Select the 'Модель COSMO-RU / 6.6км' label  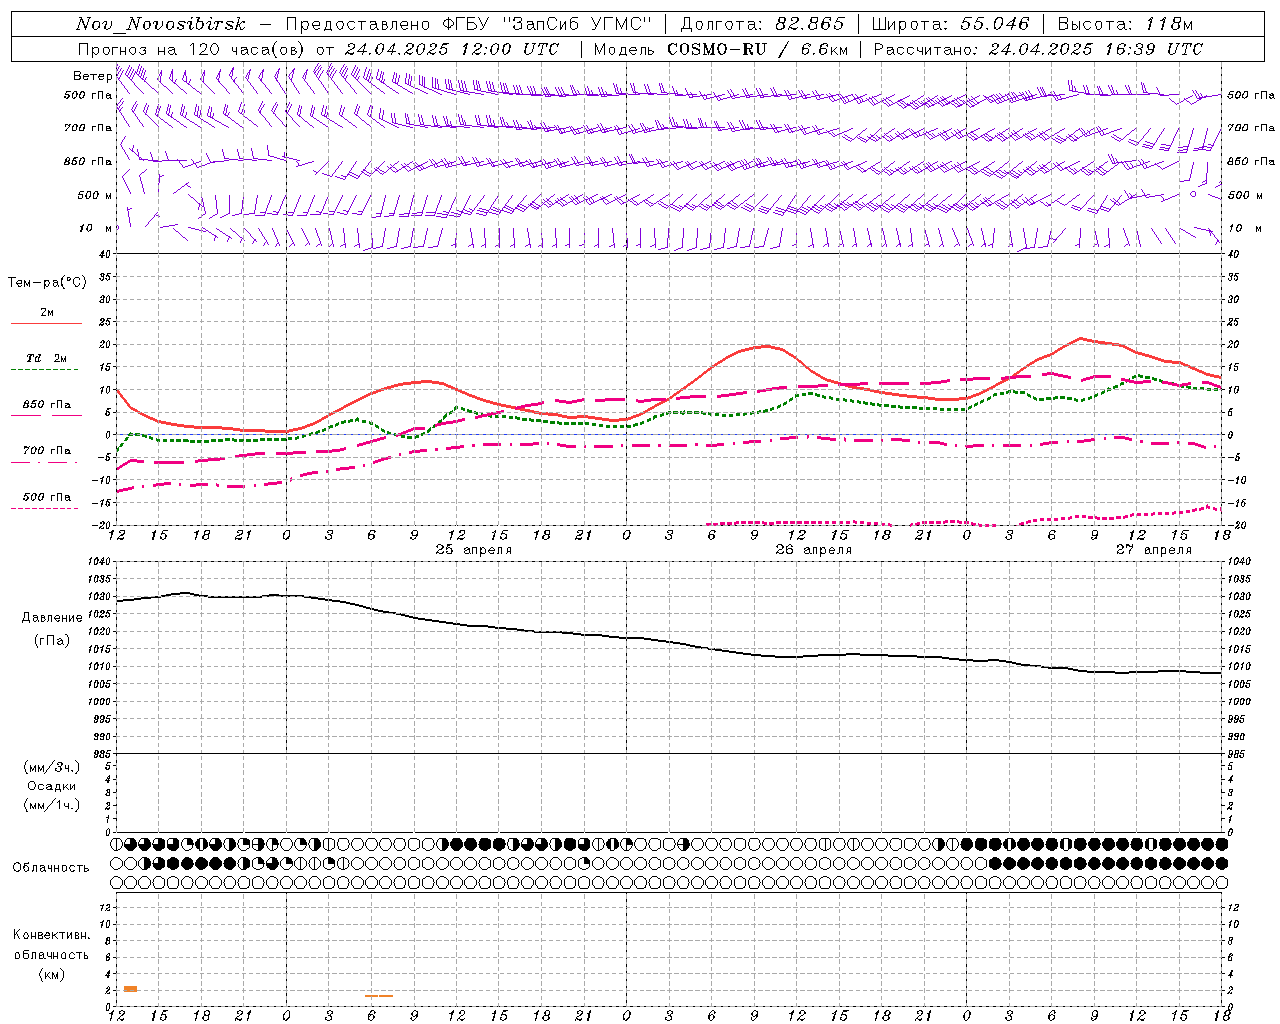[721, 49]
